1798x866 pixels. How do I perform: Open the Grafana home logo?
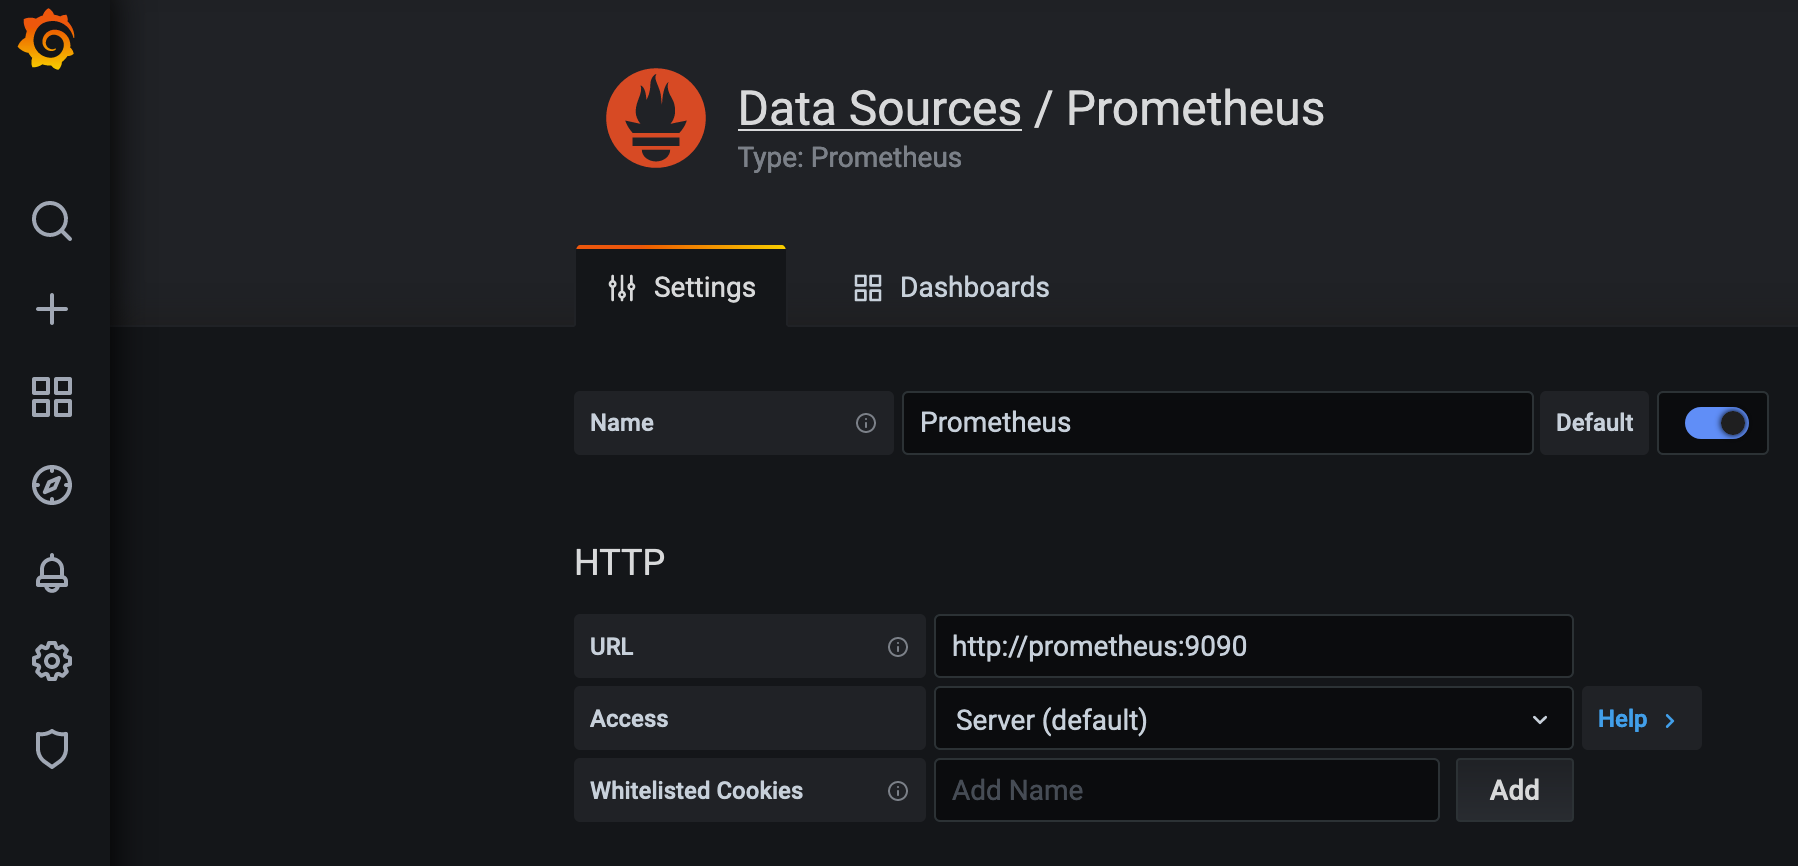(47, 40)
